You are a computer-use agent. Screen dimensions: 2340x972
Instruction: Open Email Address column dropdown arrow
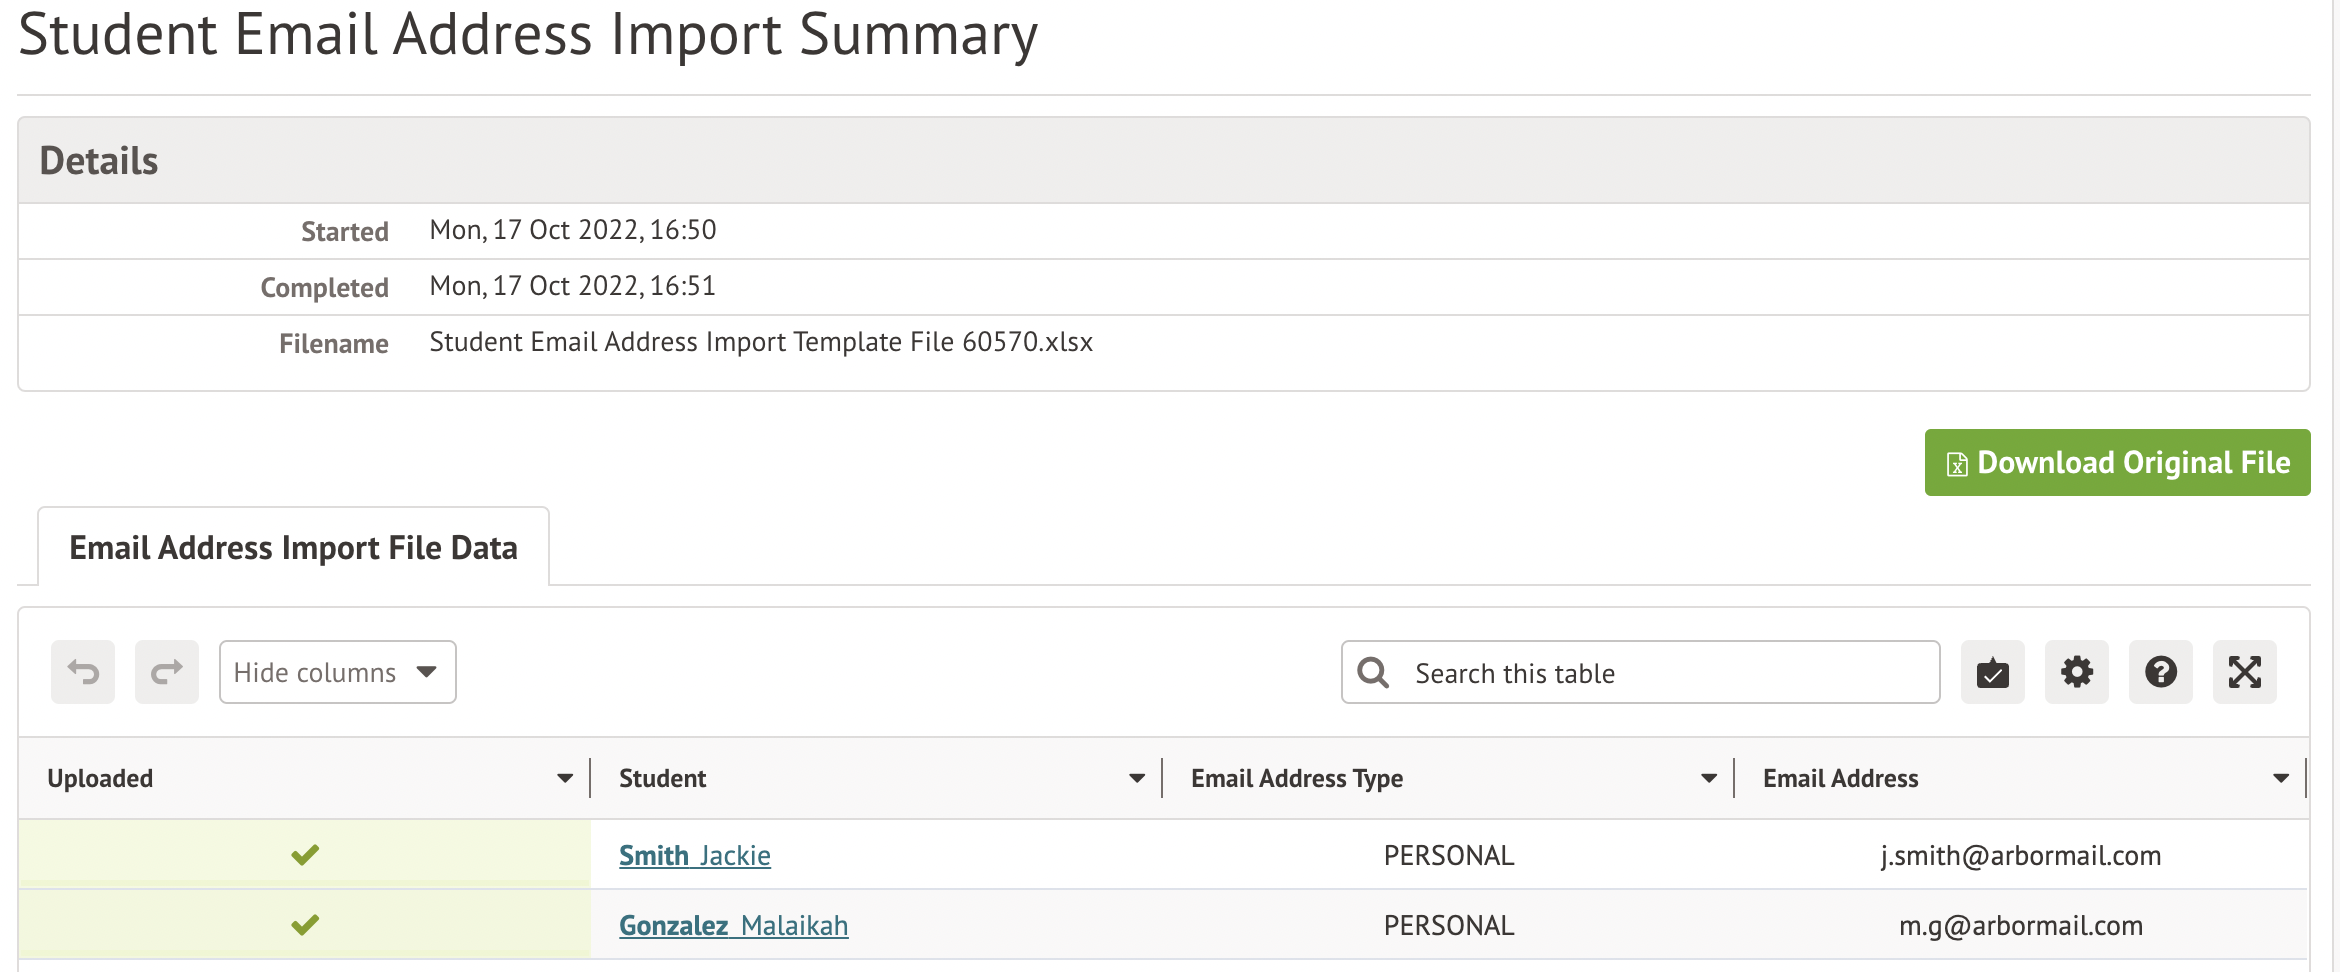2281,779
